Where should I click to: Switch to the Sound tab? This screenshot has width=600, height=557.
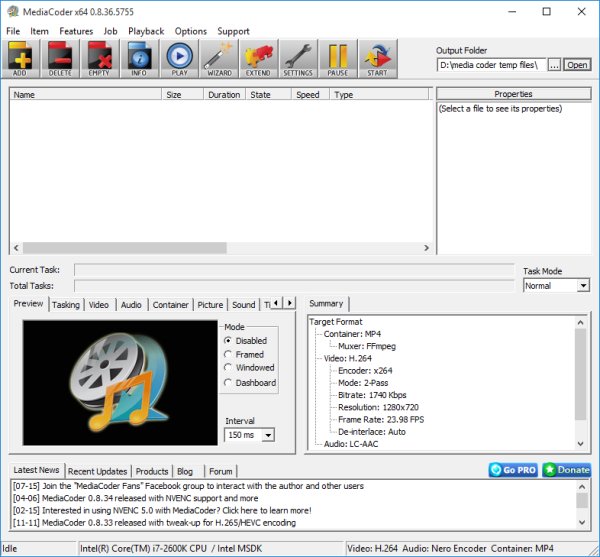tap(243, 305)
